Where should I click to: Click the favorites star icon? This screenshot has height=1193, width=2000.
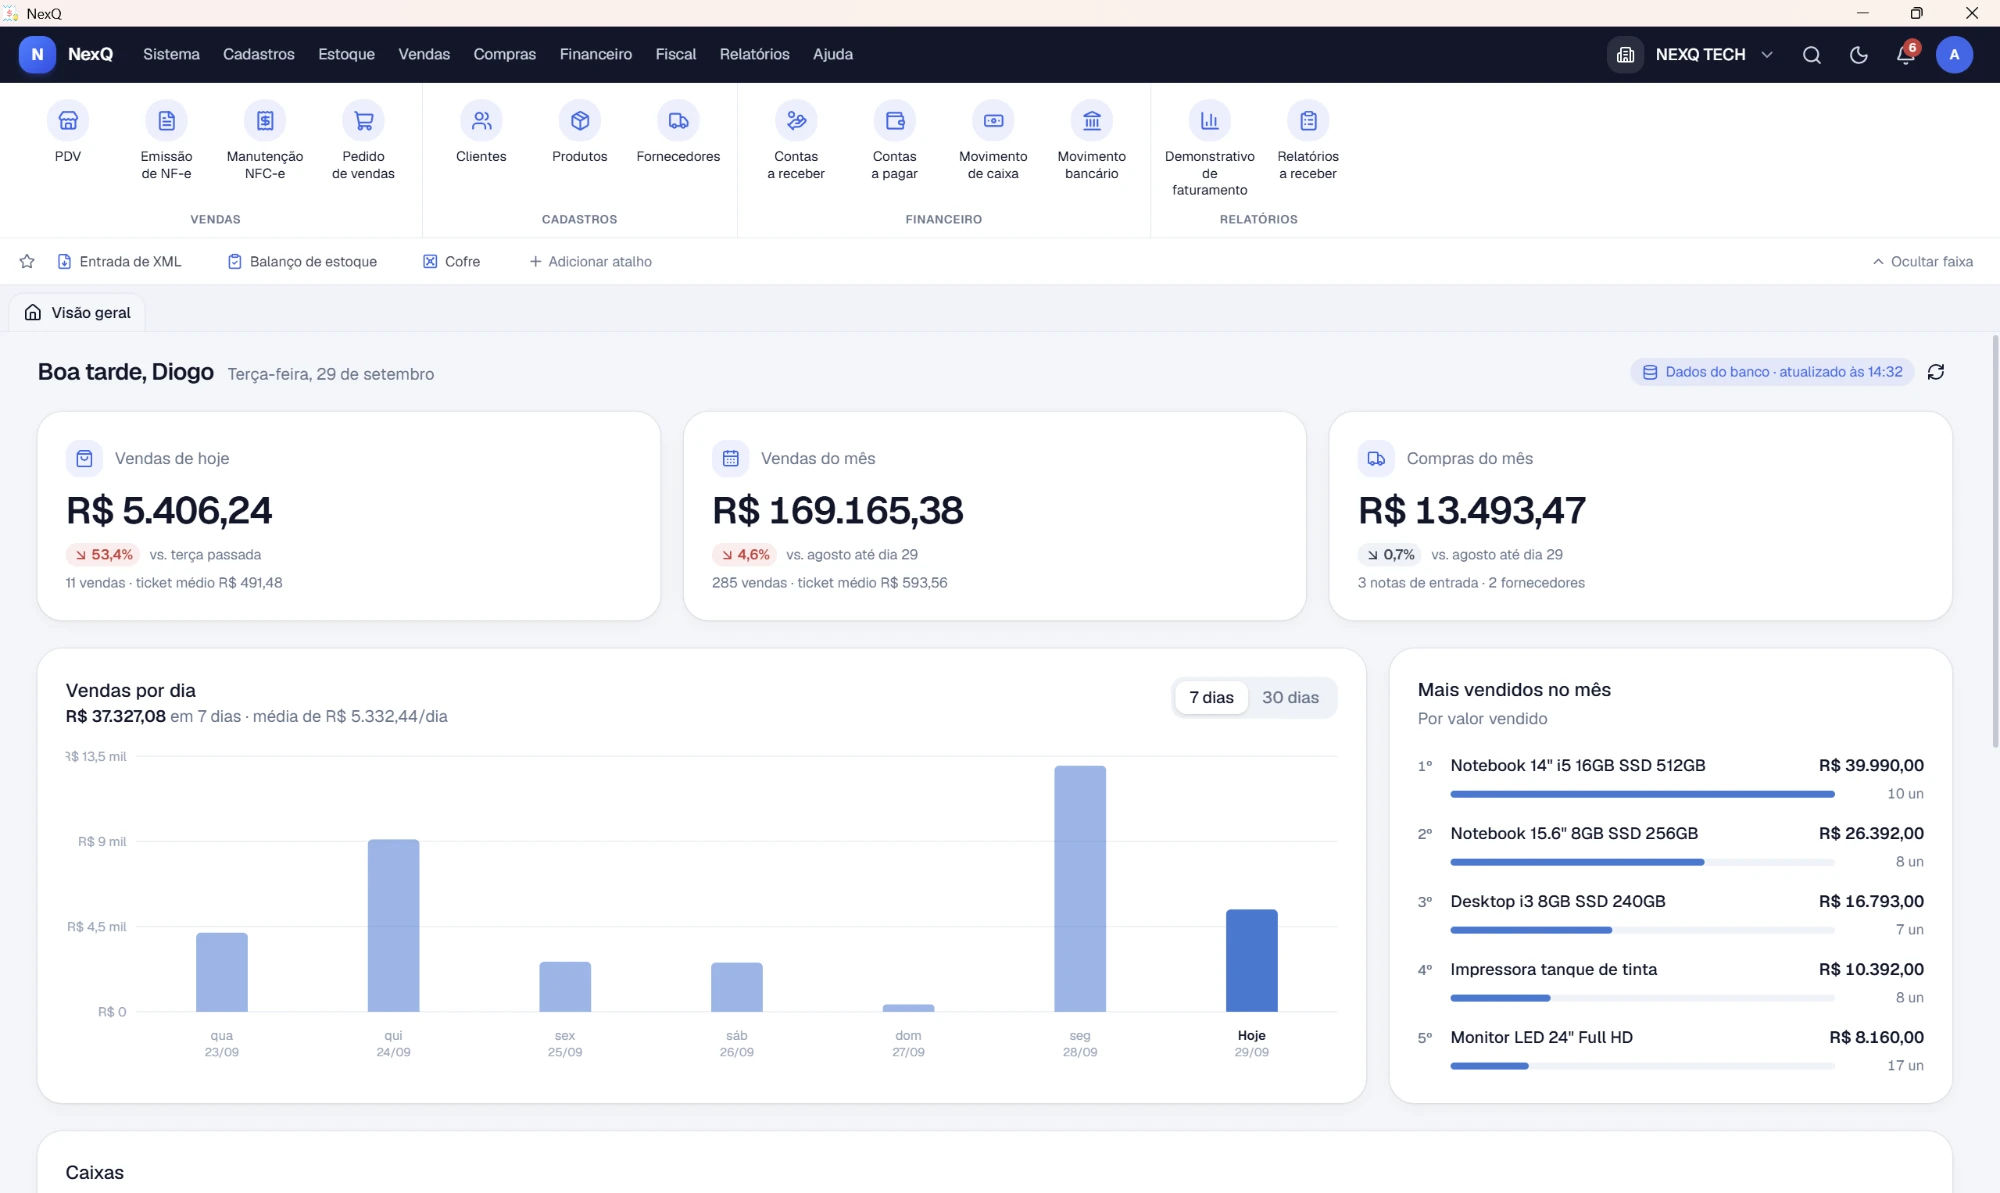click(27, 262)
